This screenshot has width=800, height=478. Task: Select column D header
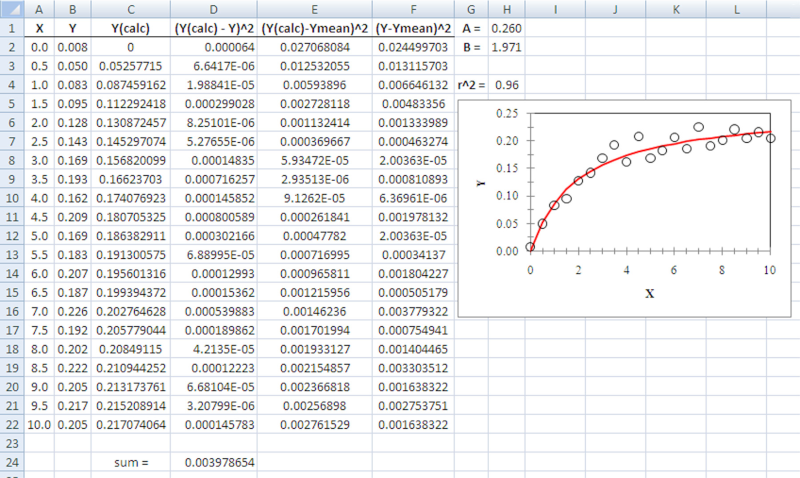coord(214,9)
